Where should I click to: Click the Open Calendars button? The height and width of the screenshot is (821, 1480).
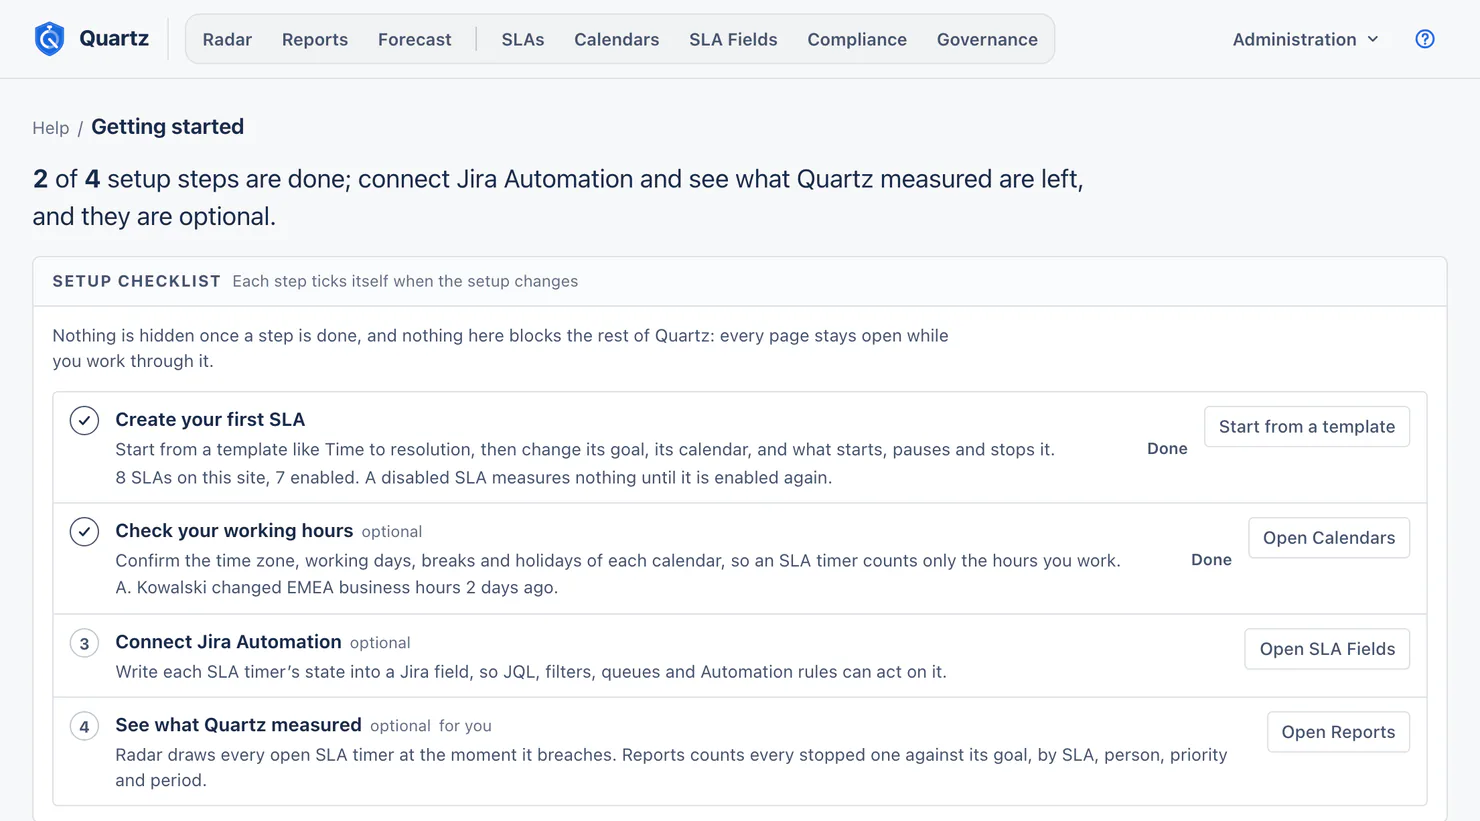click(1329, 538)
